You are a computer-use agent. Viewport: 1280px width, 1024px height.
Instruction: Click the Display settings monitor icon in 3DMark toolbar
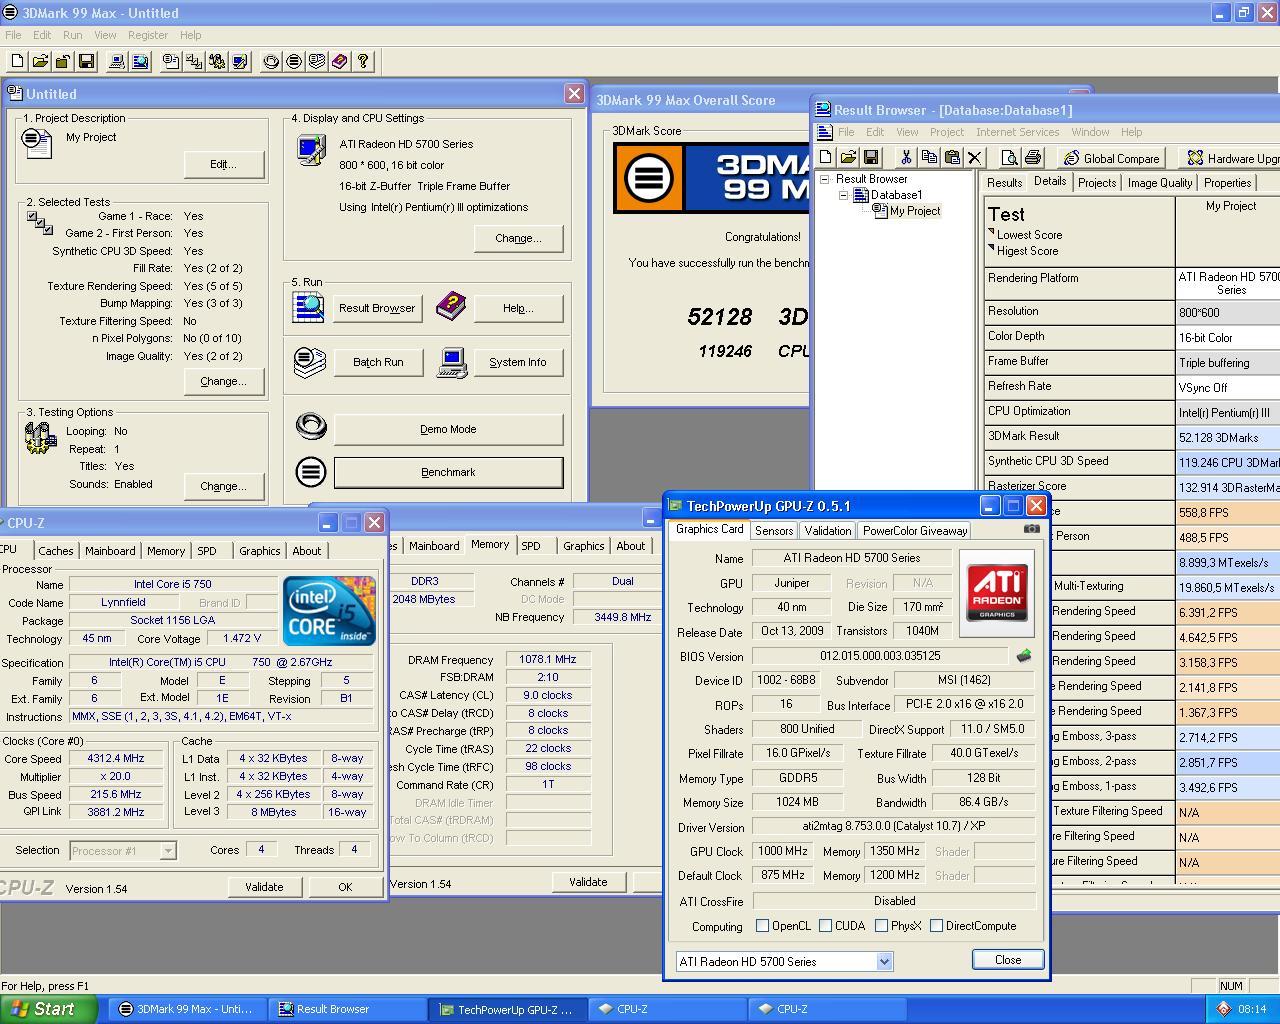(240, 62)
